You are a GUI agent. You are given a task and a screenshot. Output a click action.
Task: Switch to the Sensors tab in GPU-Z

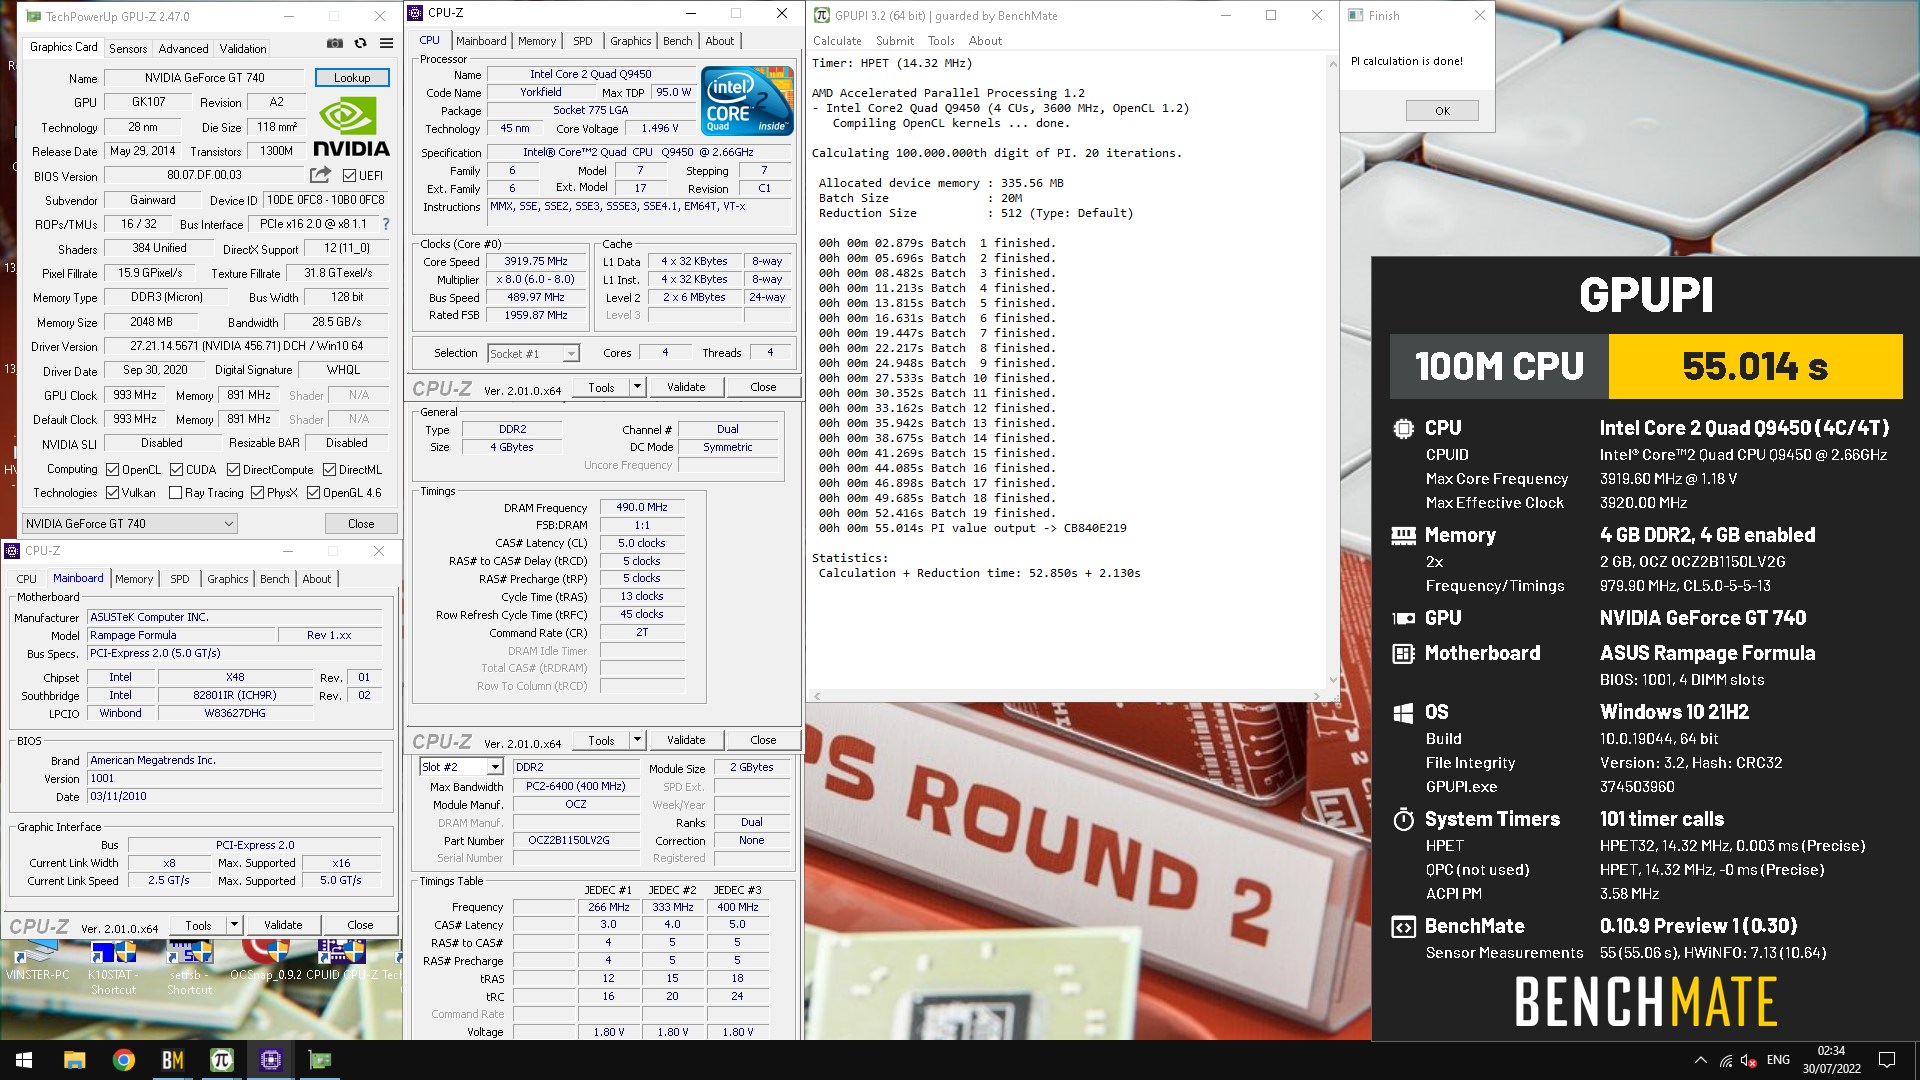click(x=128, y=48)
